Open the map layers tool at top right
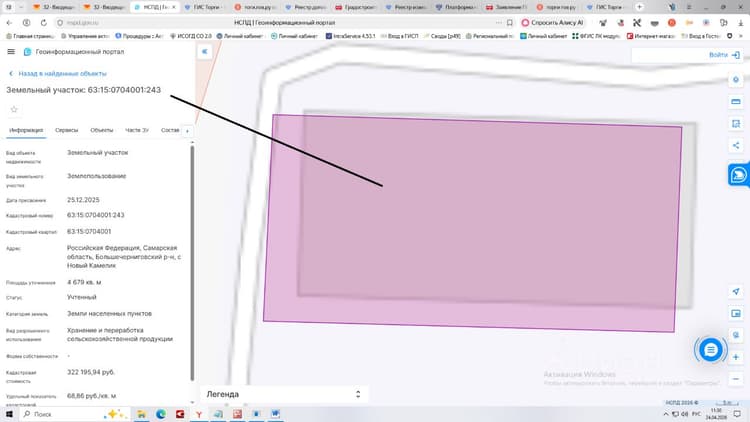The image size is (750, 422). [x=736, y=79]
